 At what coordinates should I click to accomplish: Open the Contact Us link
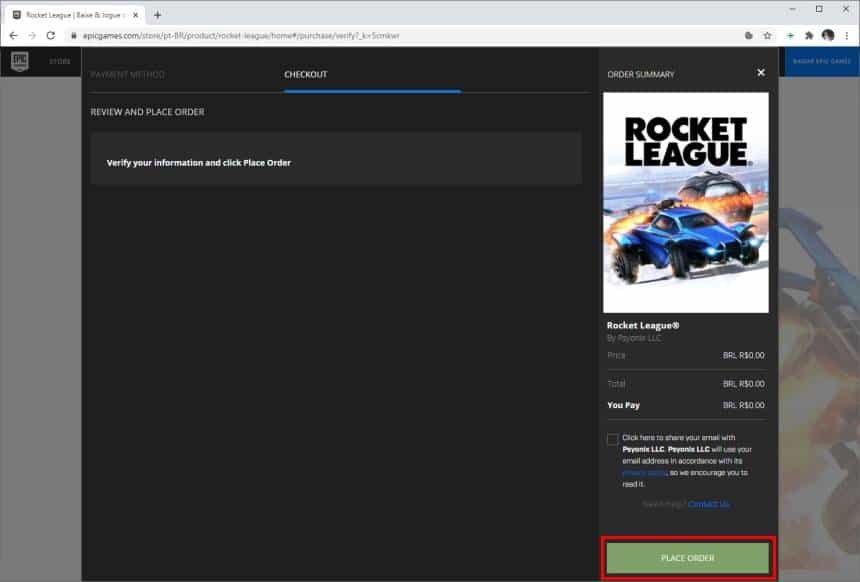tap(709, 504)
